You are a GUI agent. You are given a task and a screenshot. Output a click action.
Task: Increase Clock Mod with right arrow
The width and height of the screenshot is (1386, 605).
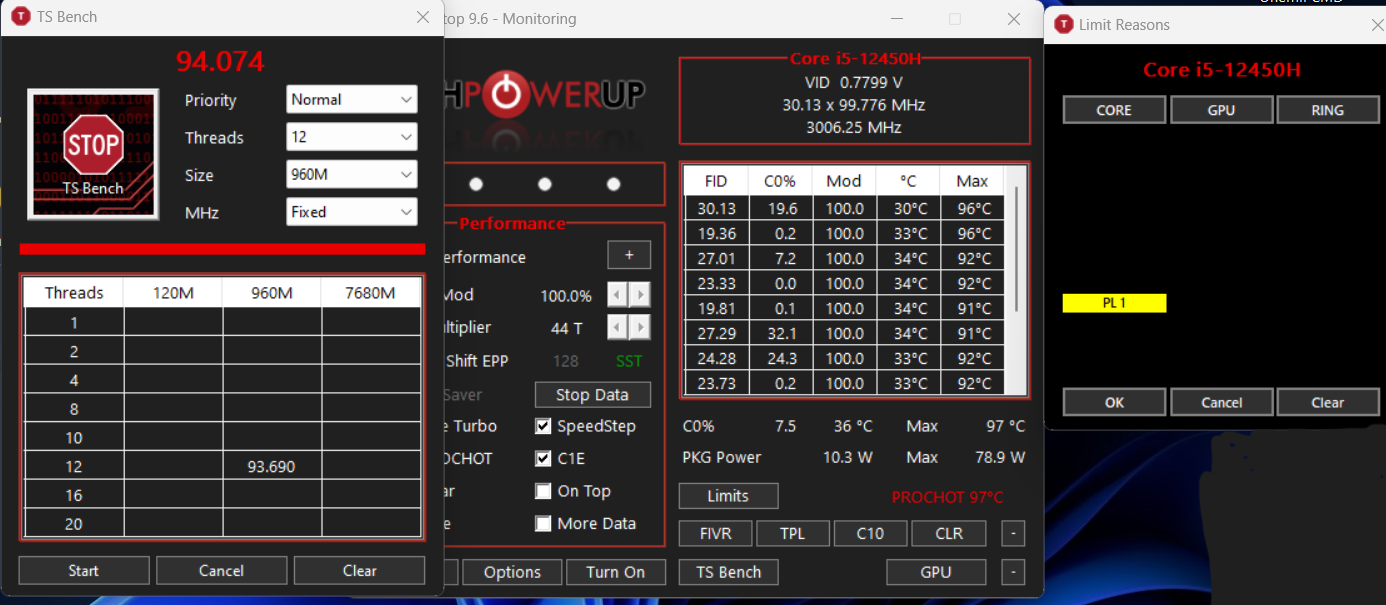[x=640, y=295]
